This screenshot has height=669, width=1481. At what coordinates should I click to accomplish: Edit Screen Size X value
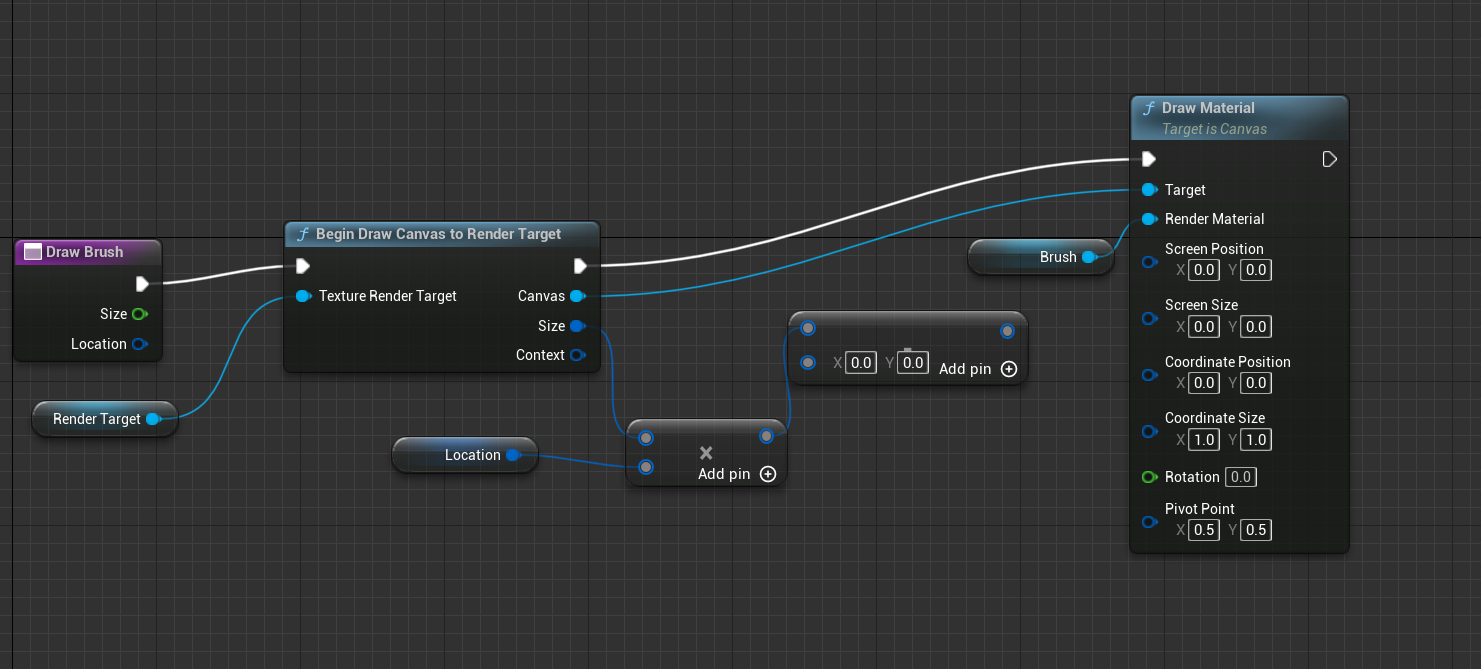click(1205, 326)
